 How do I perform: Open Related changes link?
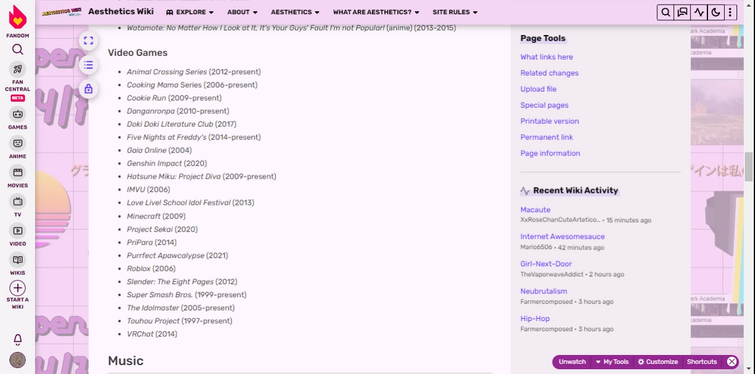549,73
